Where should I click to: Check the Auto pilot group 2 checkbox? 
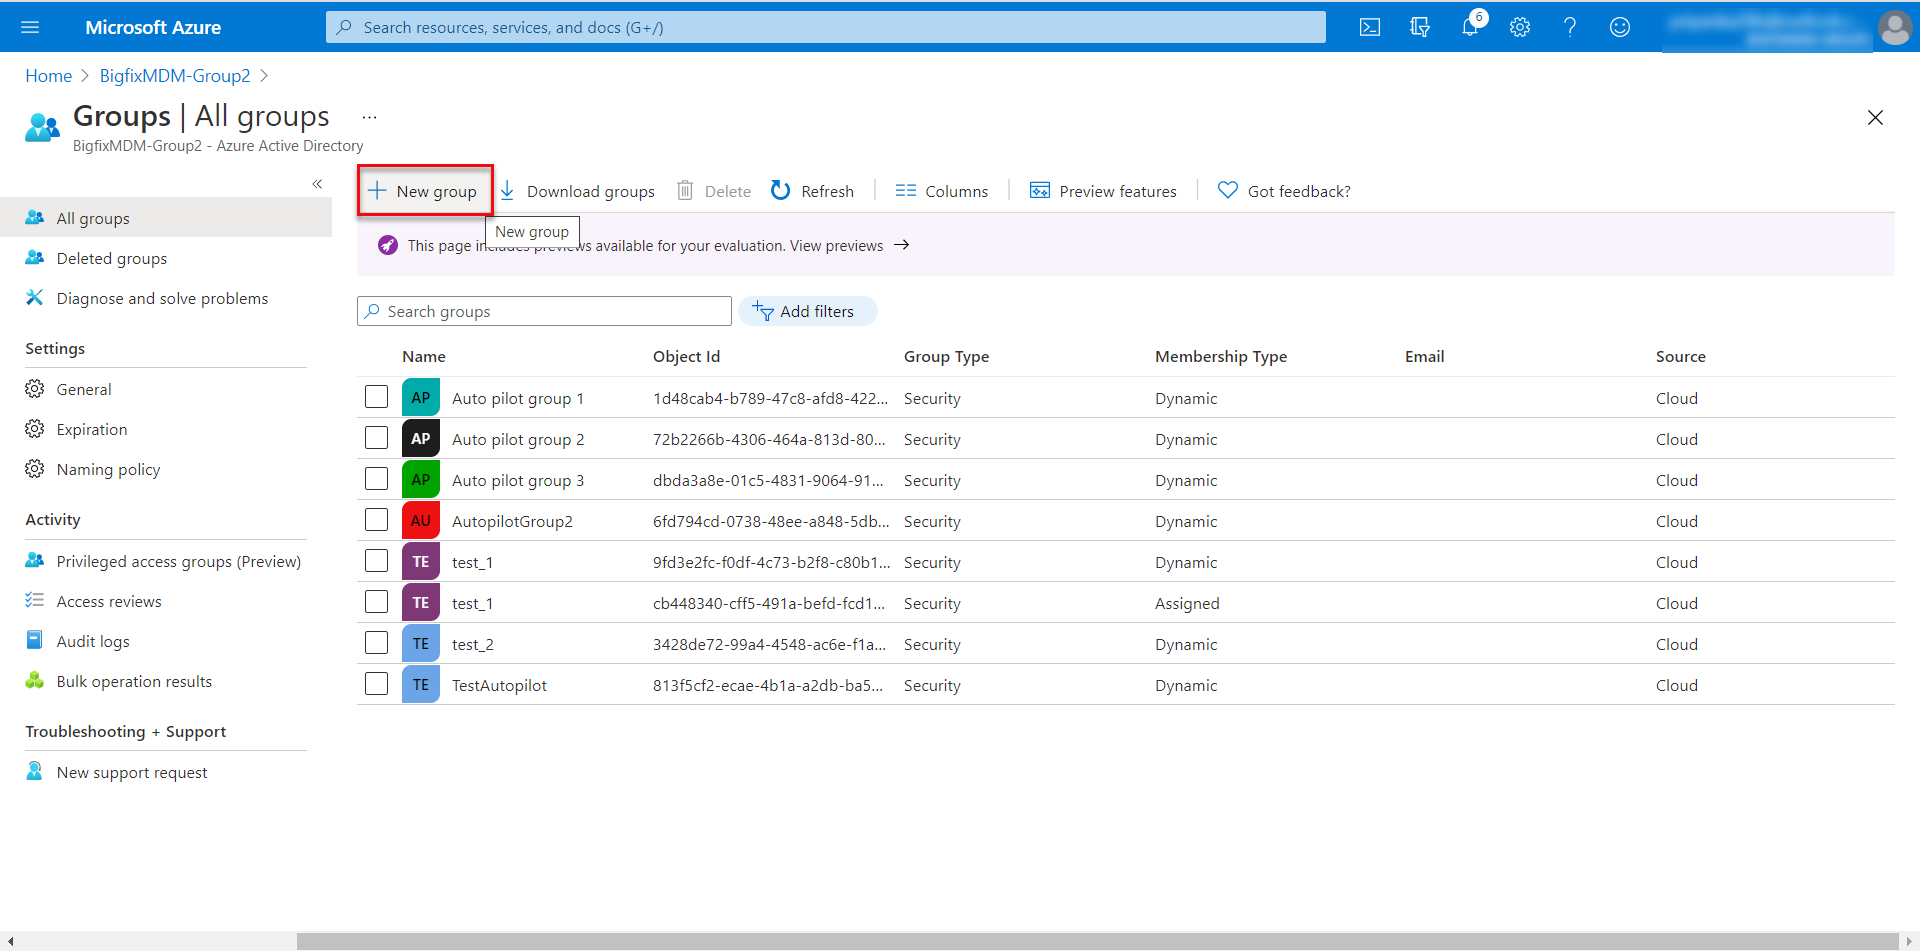coord(376,438)
